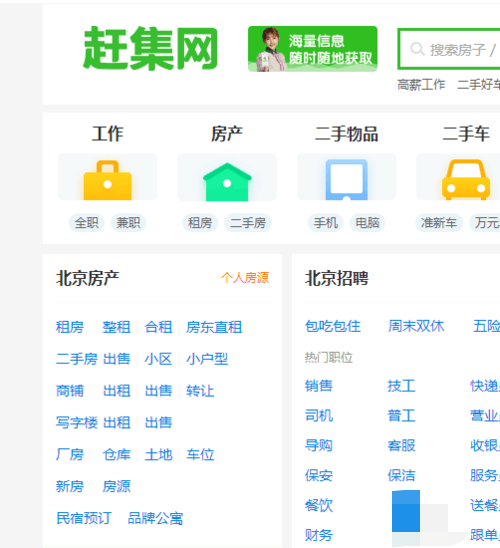
Task: Open the 工作 category heading
Action: point(108,134)
